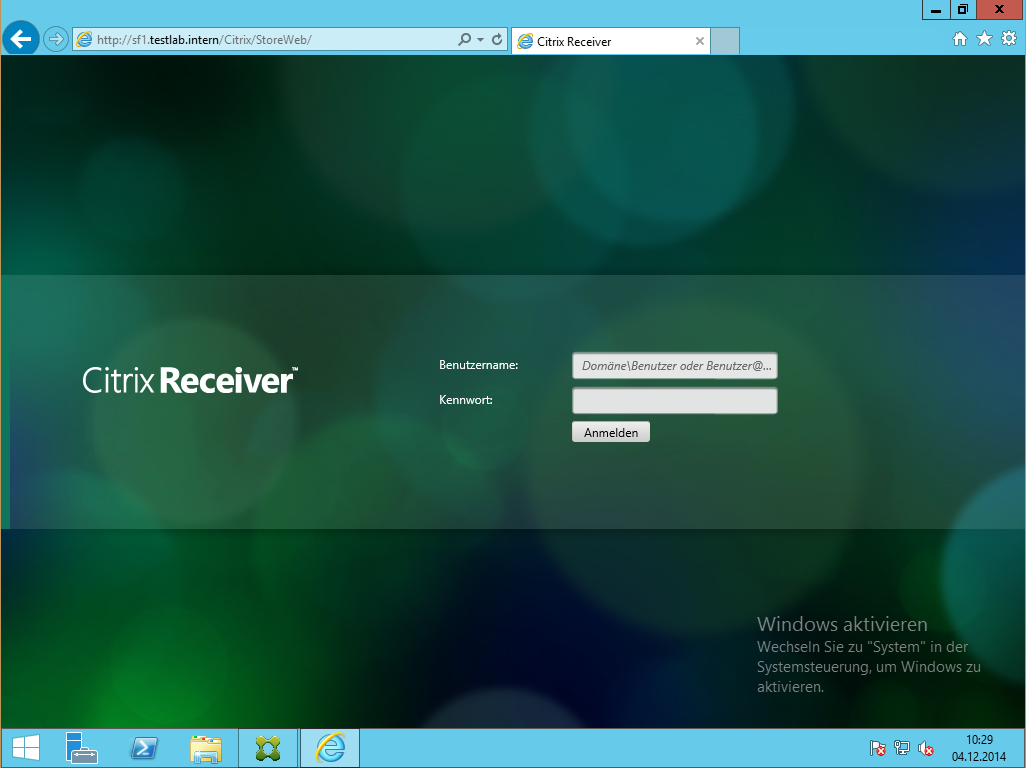Image resolution: width=1026 pixels, height=768 pixels.
Task: Open the Tools gear menu
Action: pos(1009,39)
